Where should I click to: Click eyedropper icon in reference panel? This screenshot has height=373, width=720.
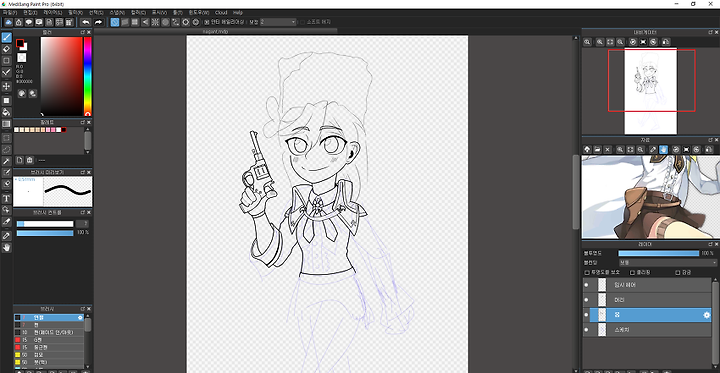click(653, 150)
